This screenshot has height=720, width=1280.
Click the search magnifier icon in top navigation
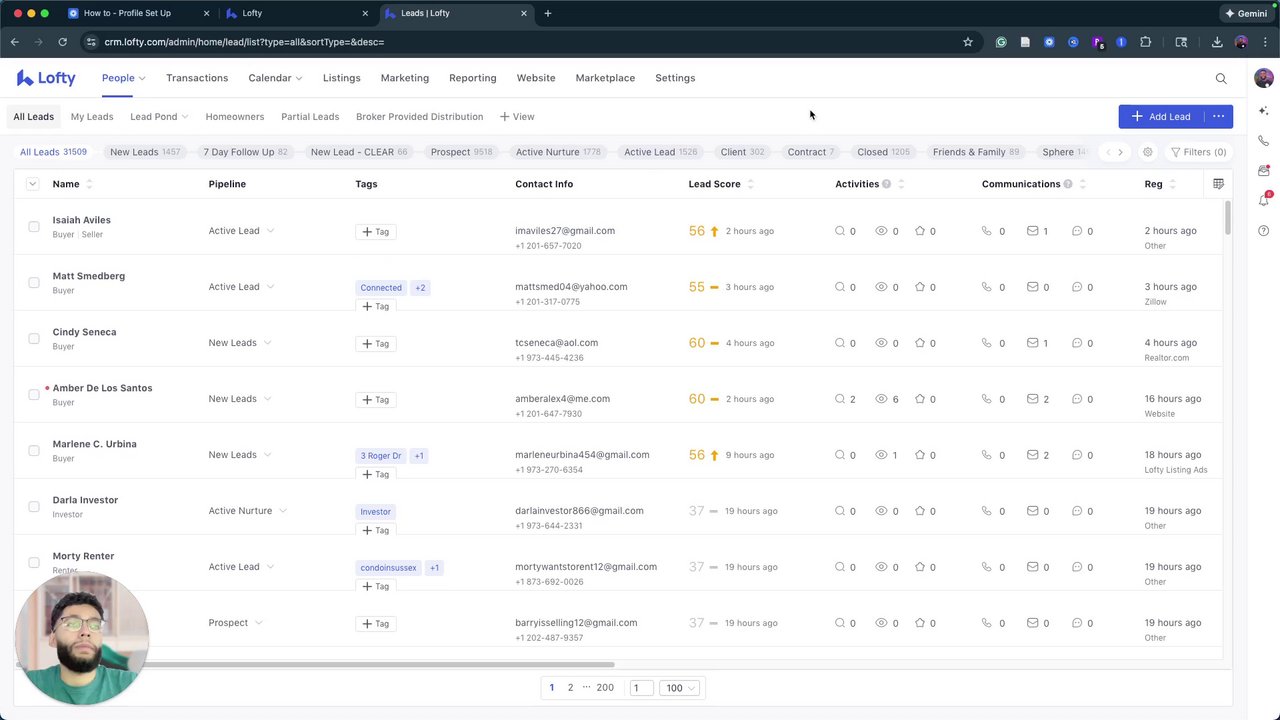[x=1221, y=78]
